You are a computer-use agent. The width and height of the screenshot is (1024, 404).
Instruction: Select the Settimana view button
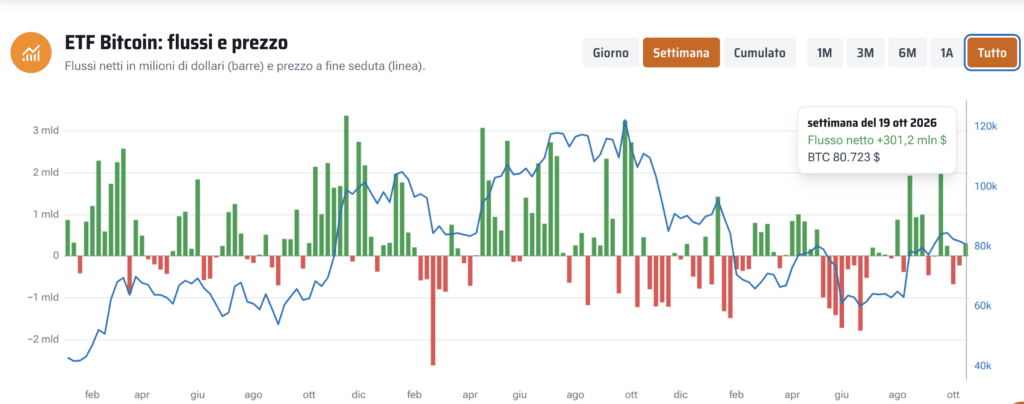click(x=681, y=53)
